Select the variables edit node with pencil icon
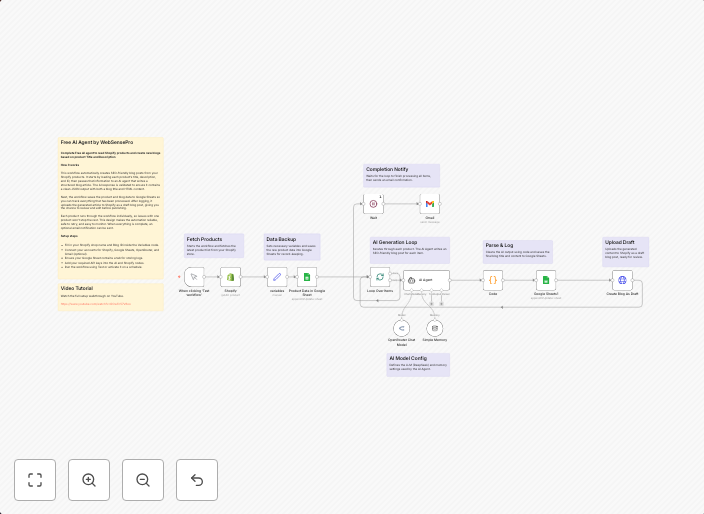Image resolution: width=704 pixels, height=514 pixels. [277, 277]
